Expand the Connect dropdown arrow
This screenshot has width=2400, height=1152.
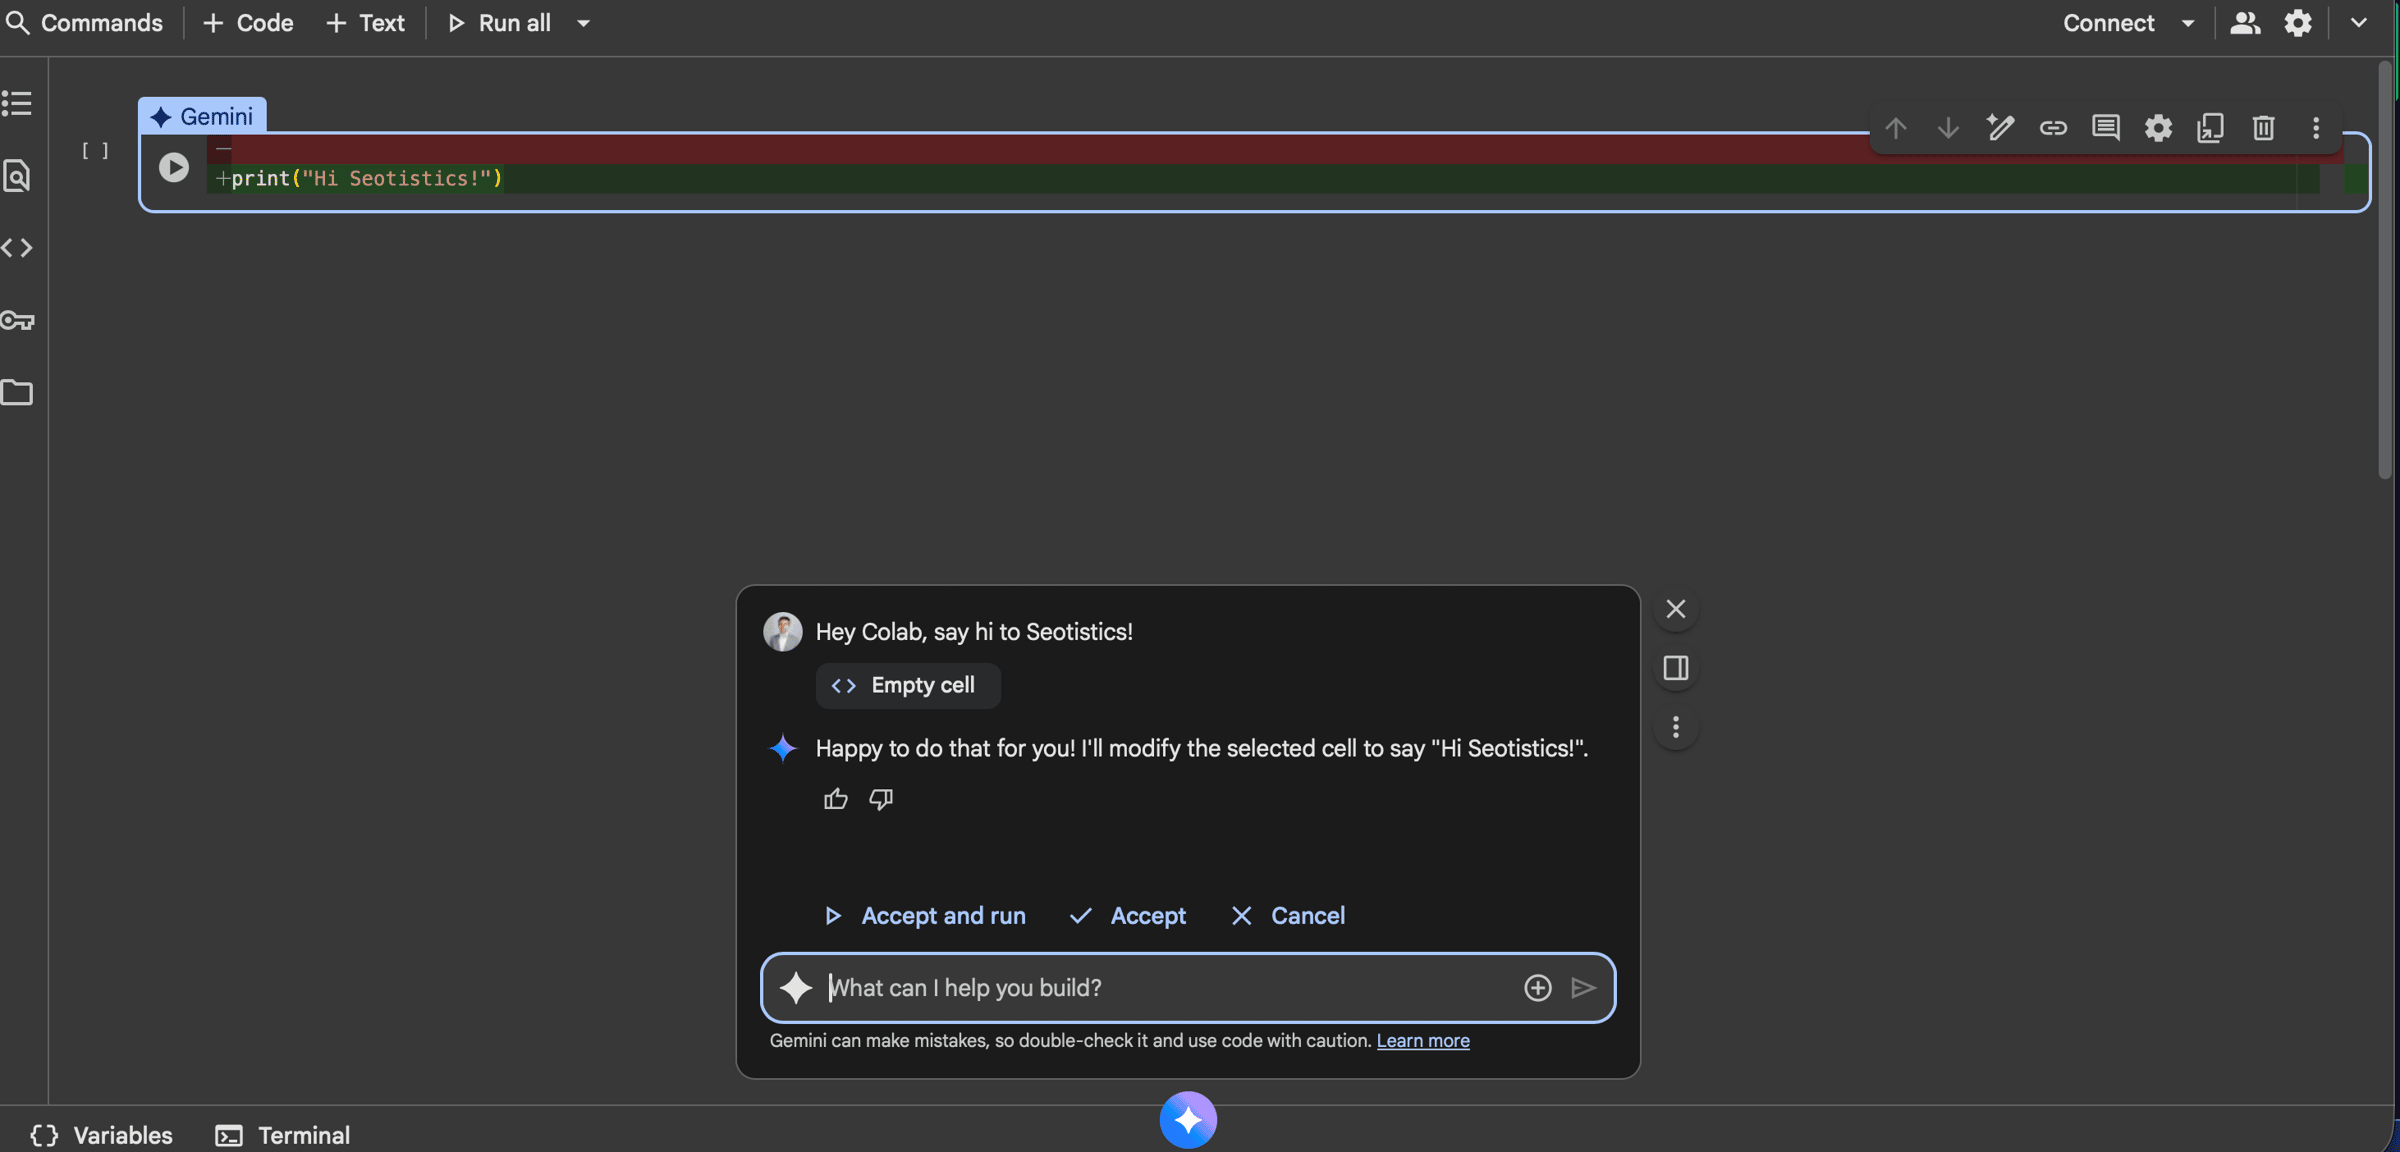click(2188, 23)
